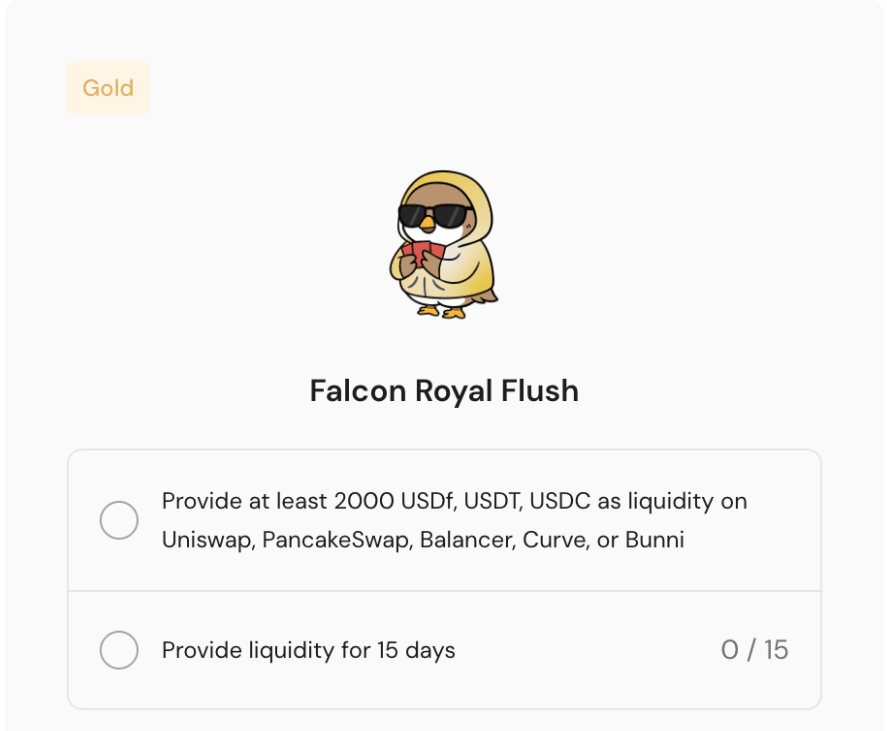The image size is (887, 731).
Task: Click the 0 / 15 progress counter
Action: [754, 650]
